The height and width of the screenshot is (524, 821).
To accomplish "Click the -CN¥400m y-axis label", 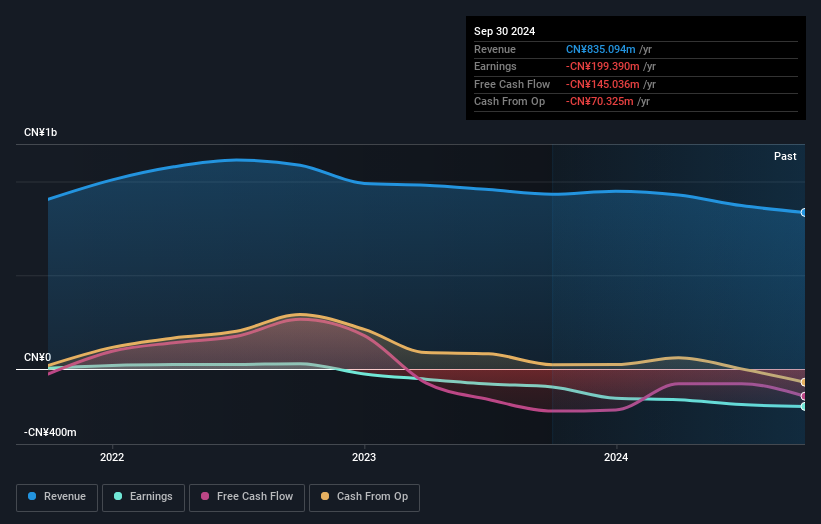I will click(50, 432).
